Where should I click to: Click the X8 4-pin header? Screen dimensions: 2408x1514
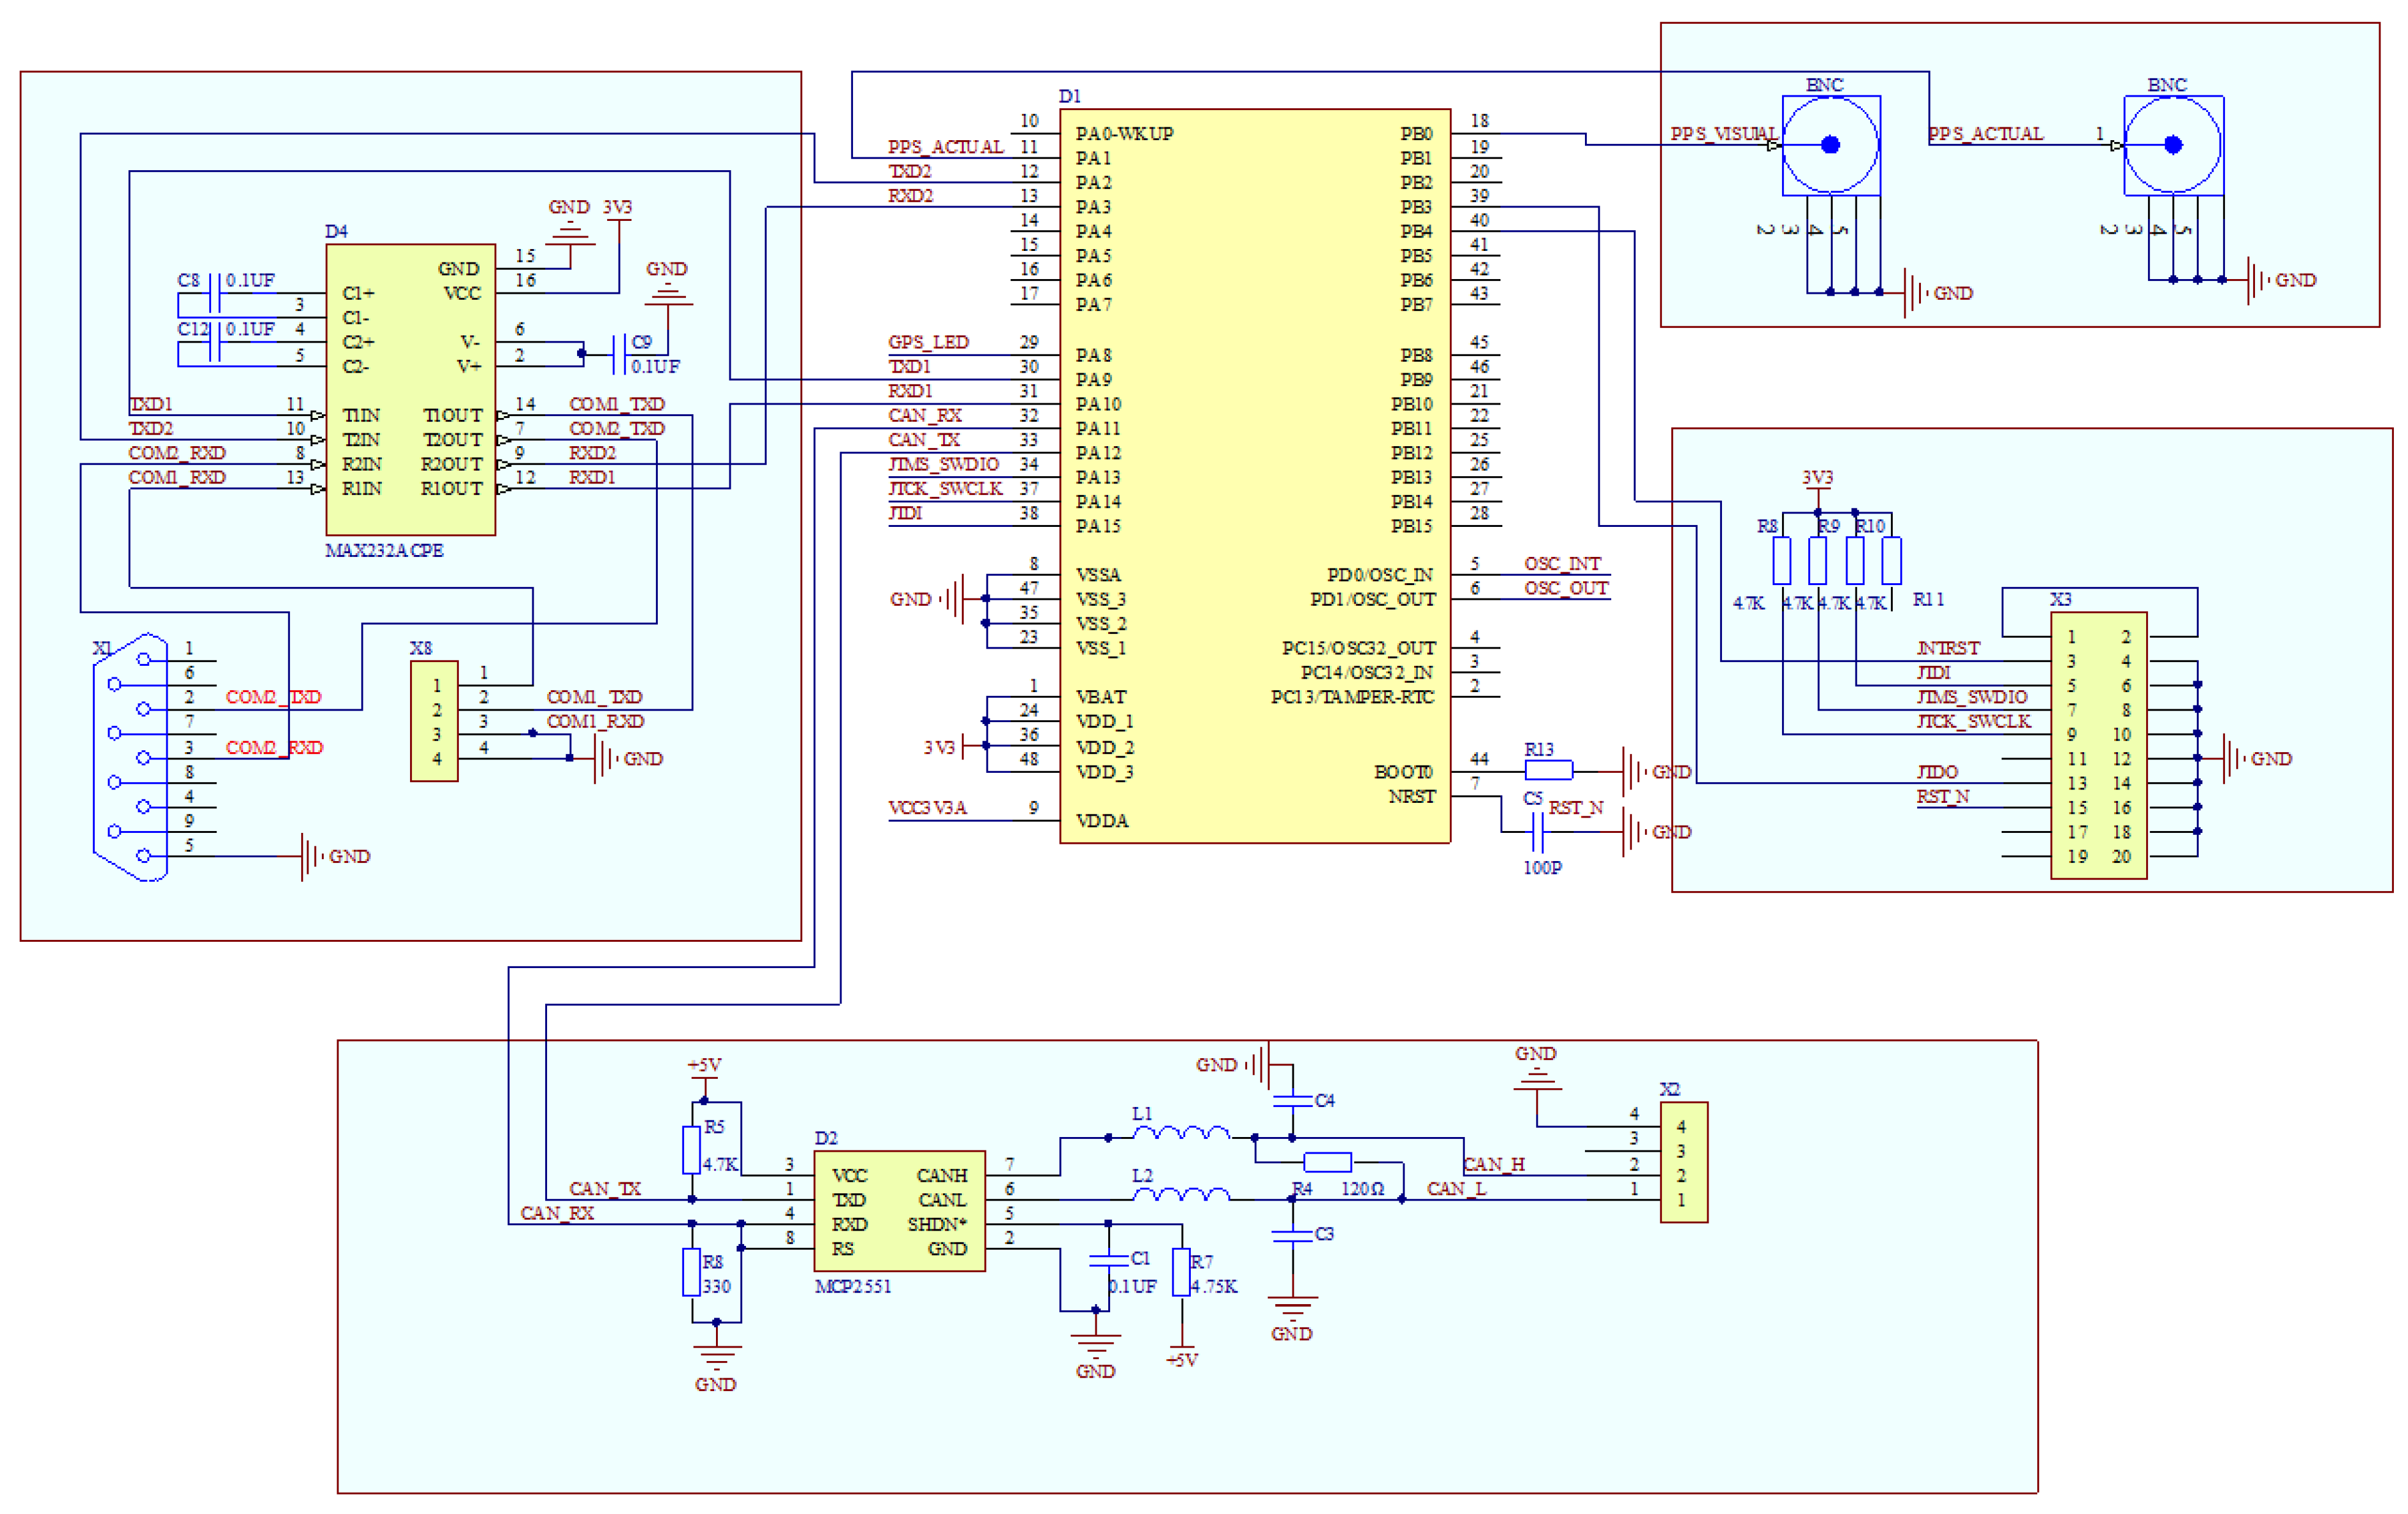tap(434, 721)
